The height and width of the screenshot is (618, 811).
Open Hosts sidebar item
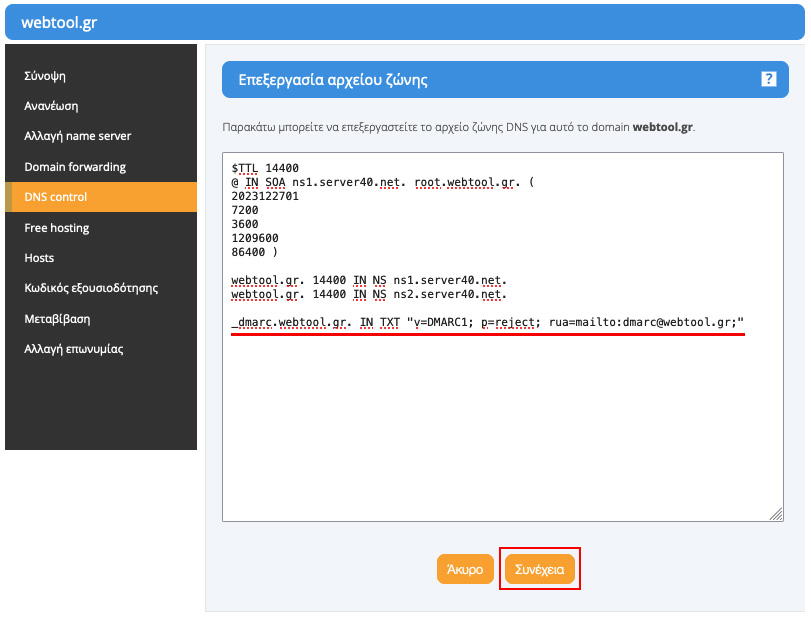39,258
